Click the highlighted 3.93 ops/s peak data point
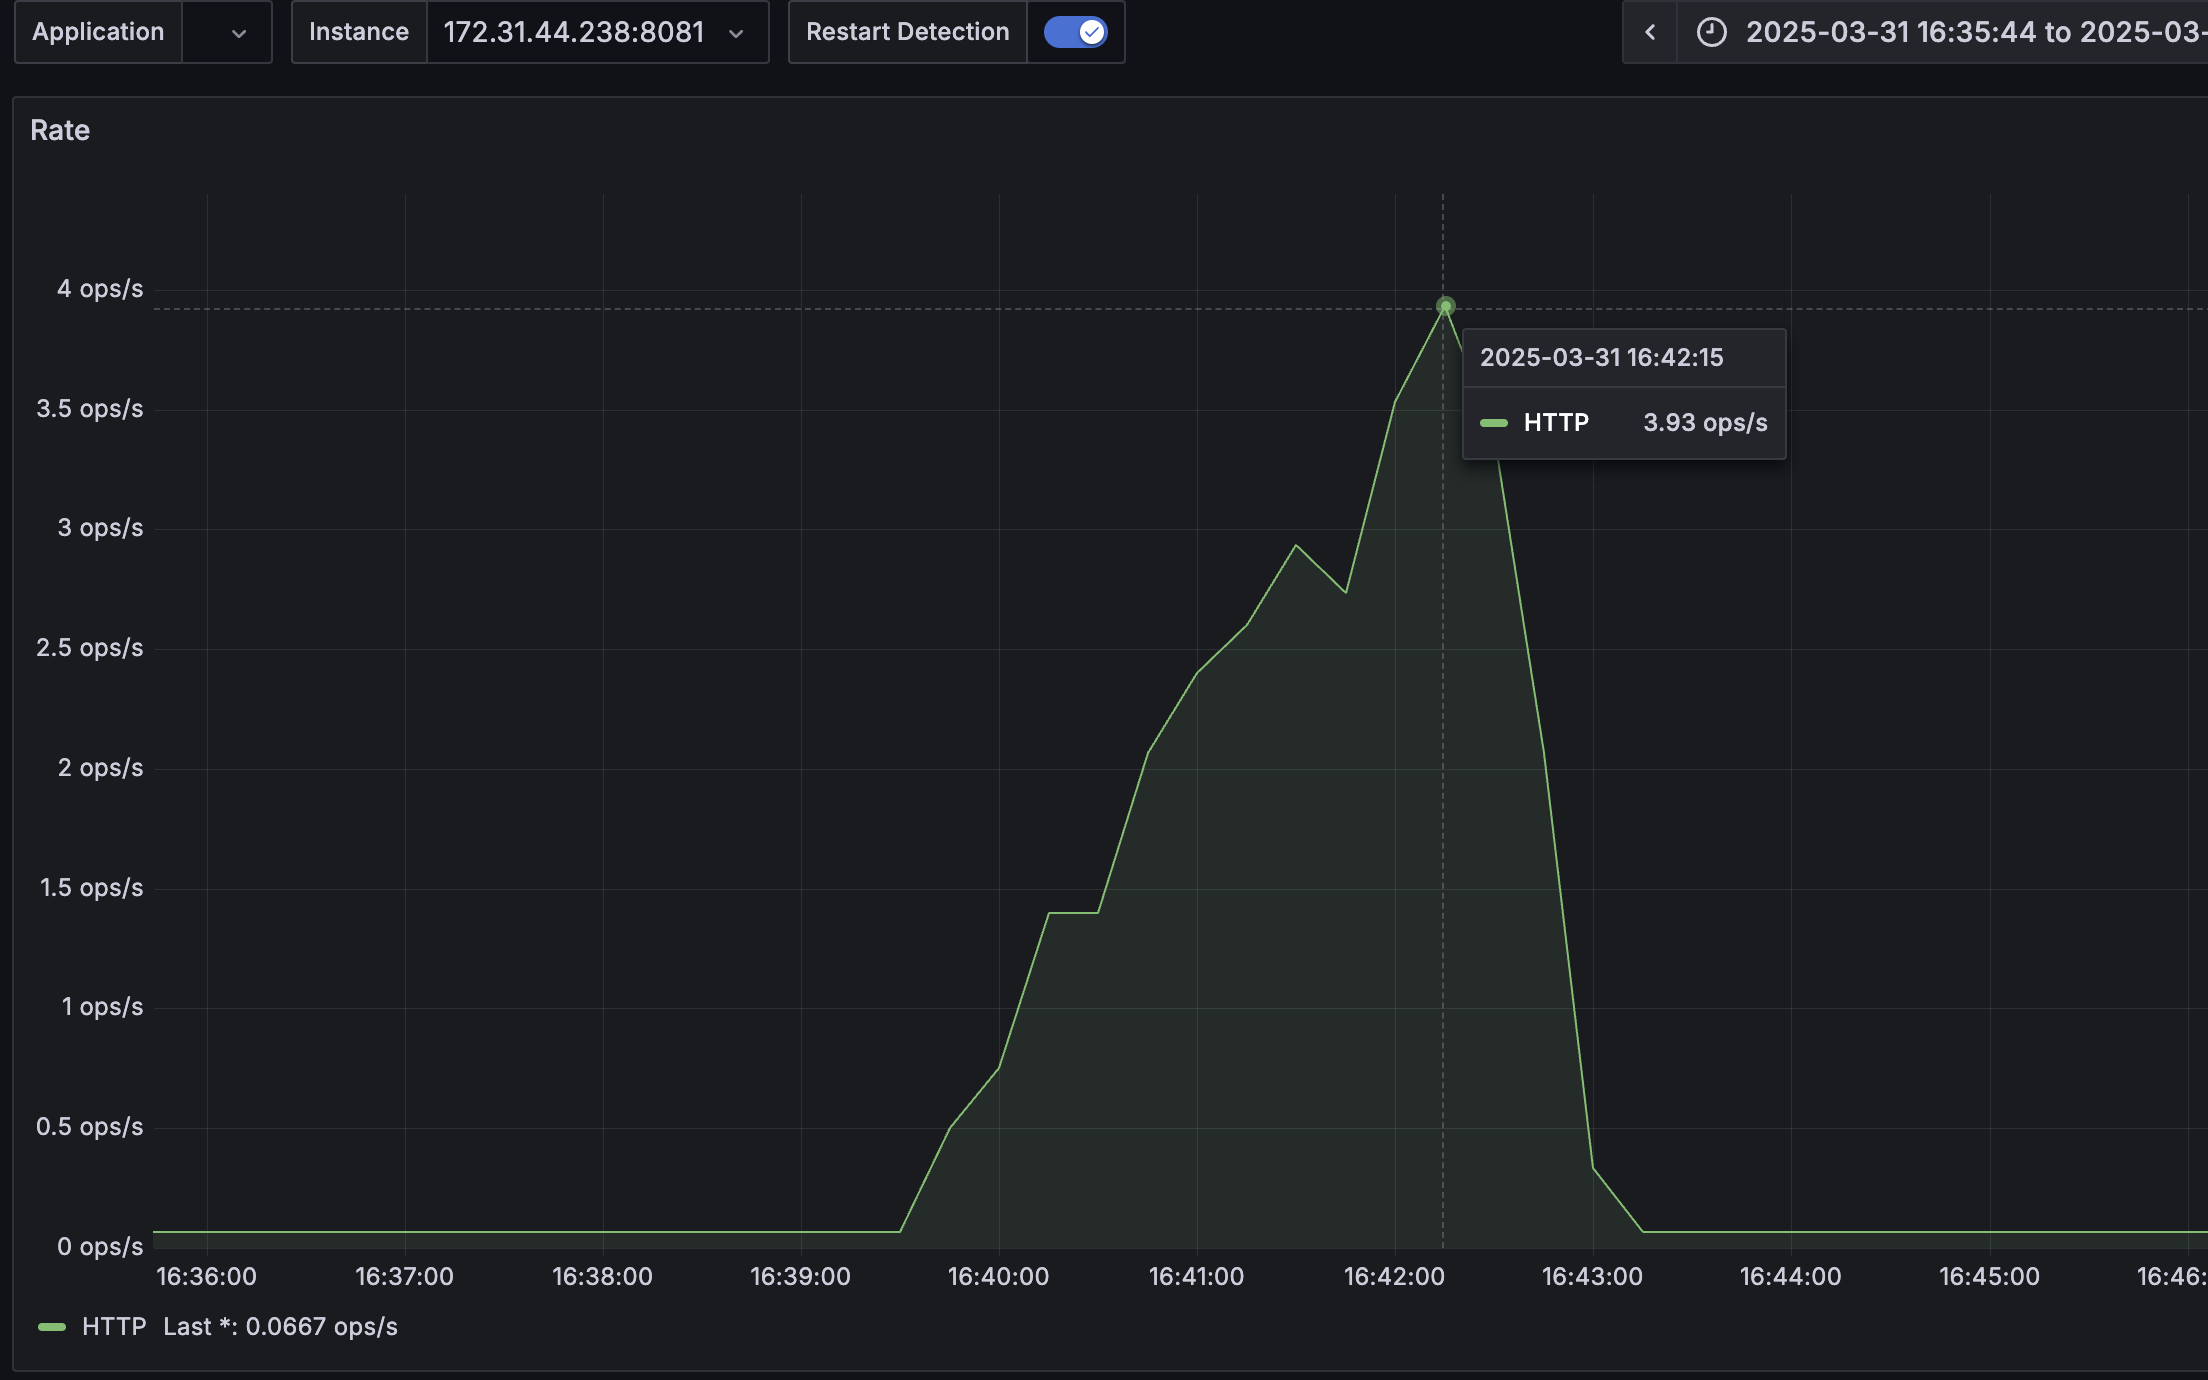Screen dimensions: 2208x1380 [x=1445, y=306]
